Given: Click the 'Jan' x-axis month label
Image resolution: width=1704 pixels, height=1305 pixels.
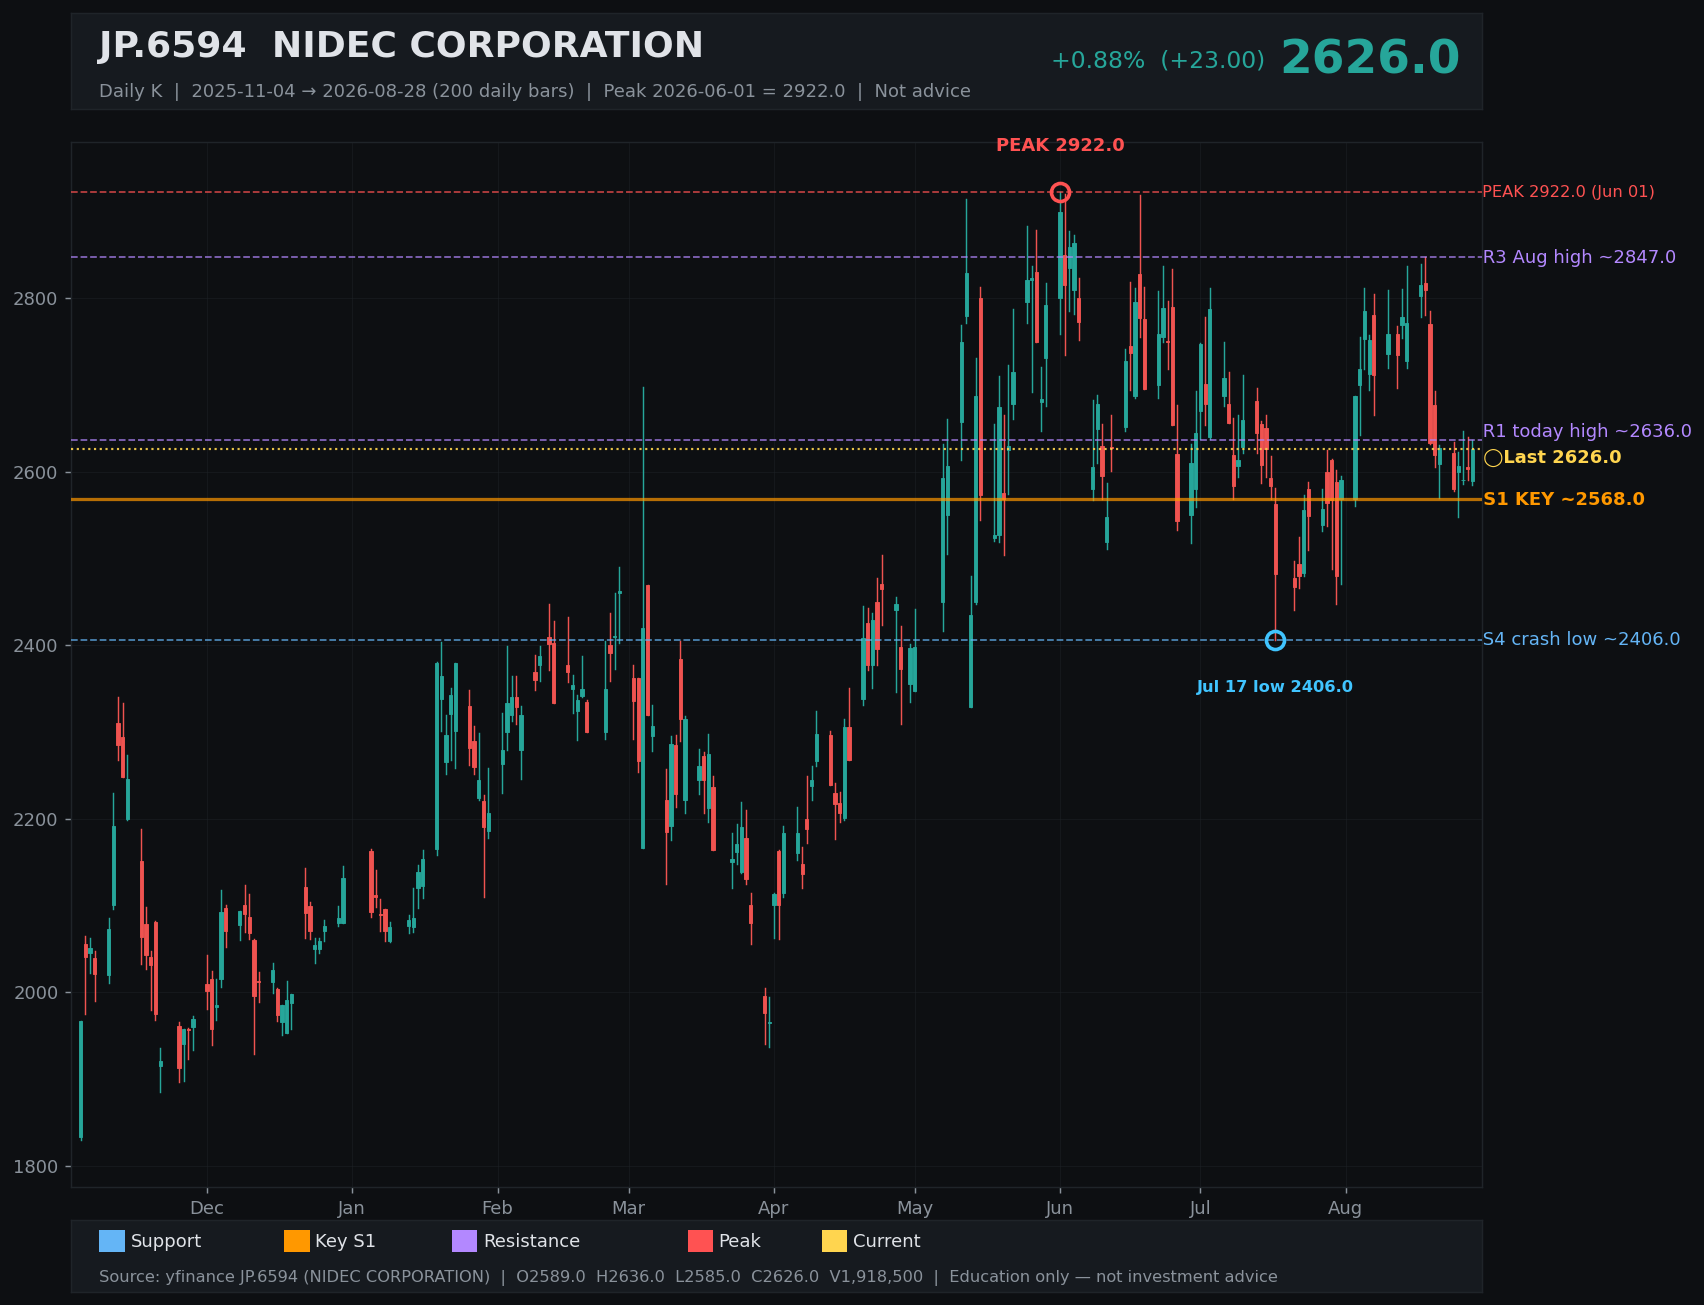Looking at the screenshot, I should pos(351,1208).
